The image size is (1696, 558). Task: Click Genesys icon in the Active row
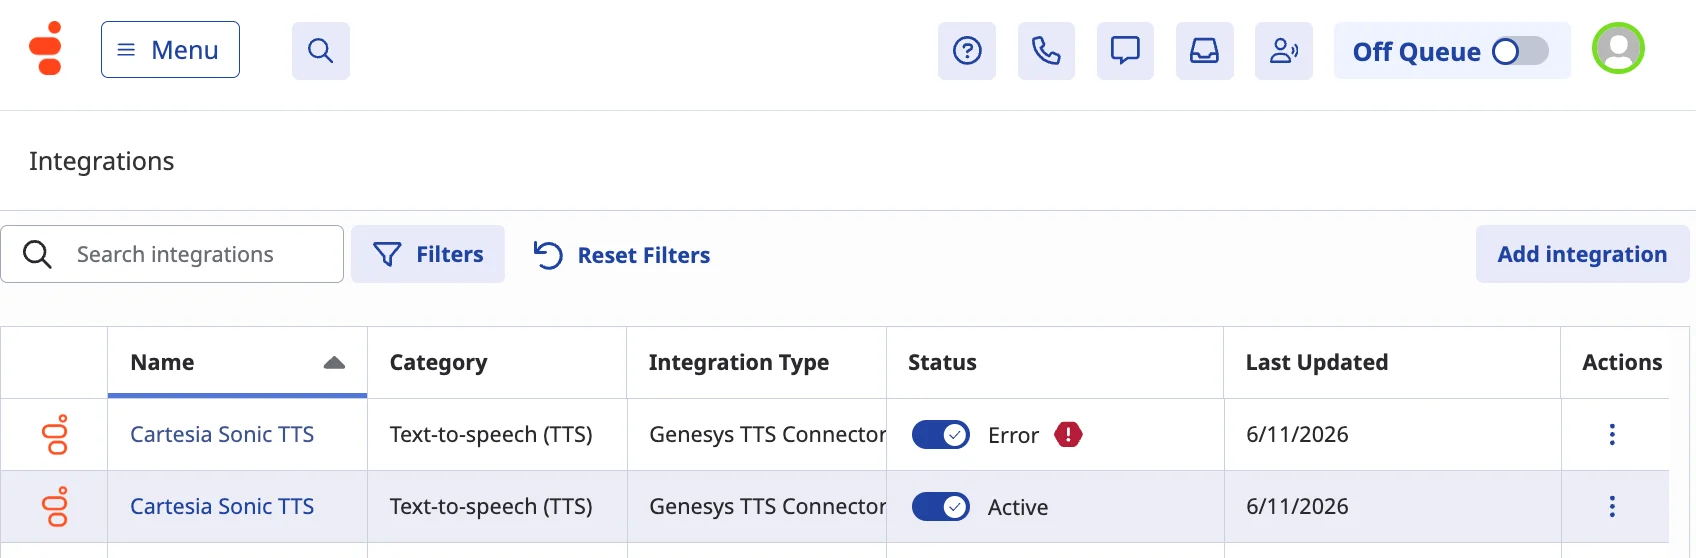point(55,506)
